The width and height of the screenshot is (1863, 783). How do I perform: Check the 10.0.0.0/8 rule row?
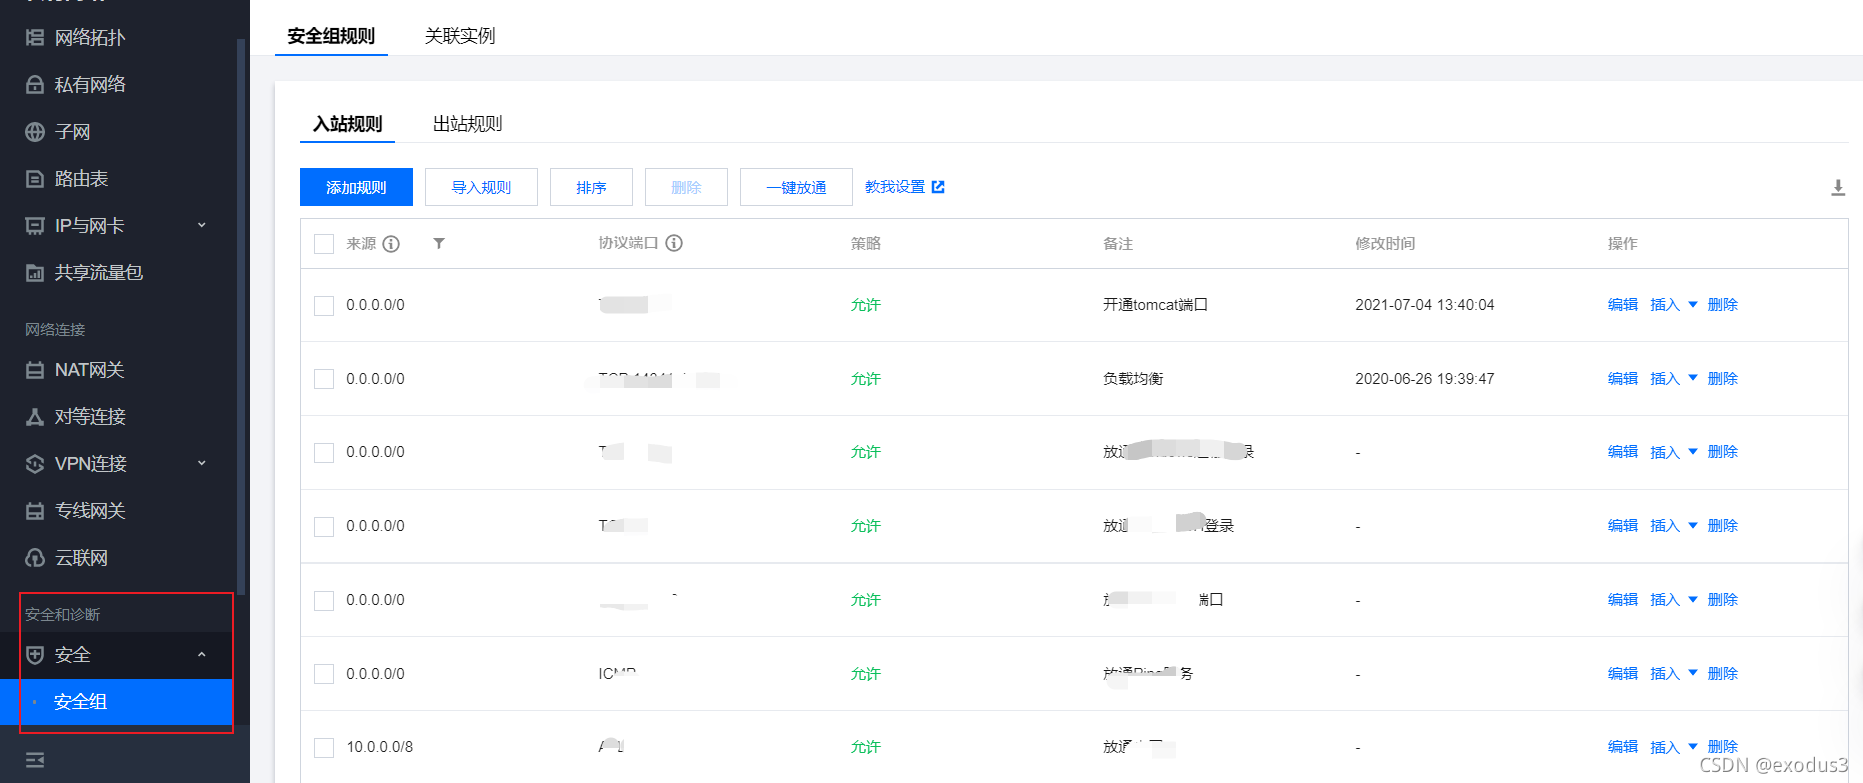[x=324, y=747]
